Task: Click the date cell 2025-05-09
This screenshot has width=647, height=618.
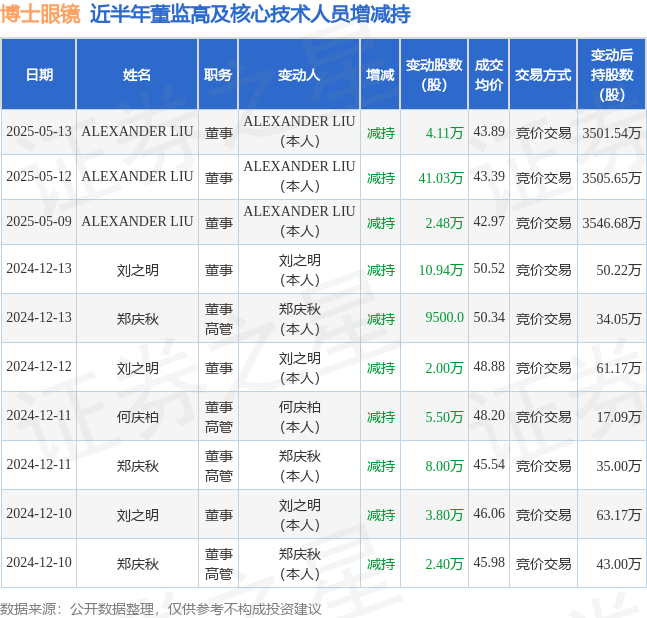Action: tap(39, 222)
